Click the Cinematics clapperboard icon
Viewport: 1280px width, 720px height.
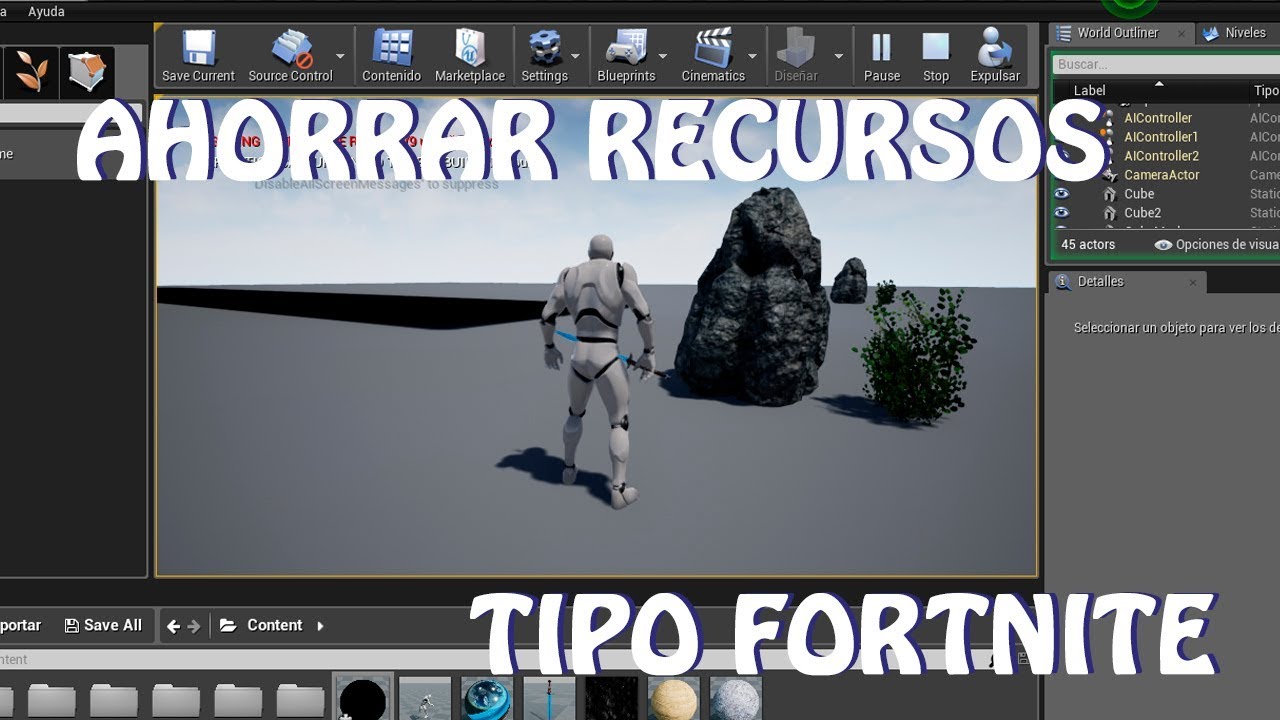713,48
